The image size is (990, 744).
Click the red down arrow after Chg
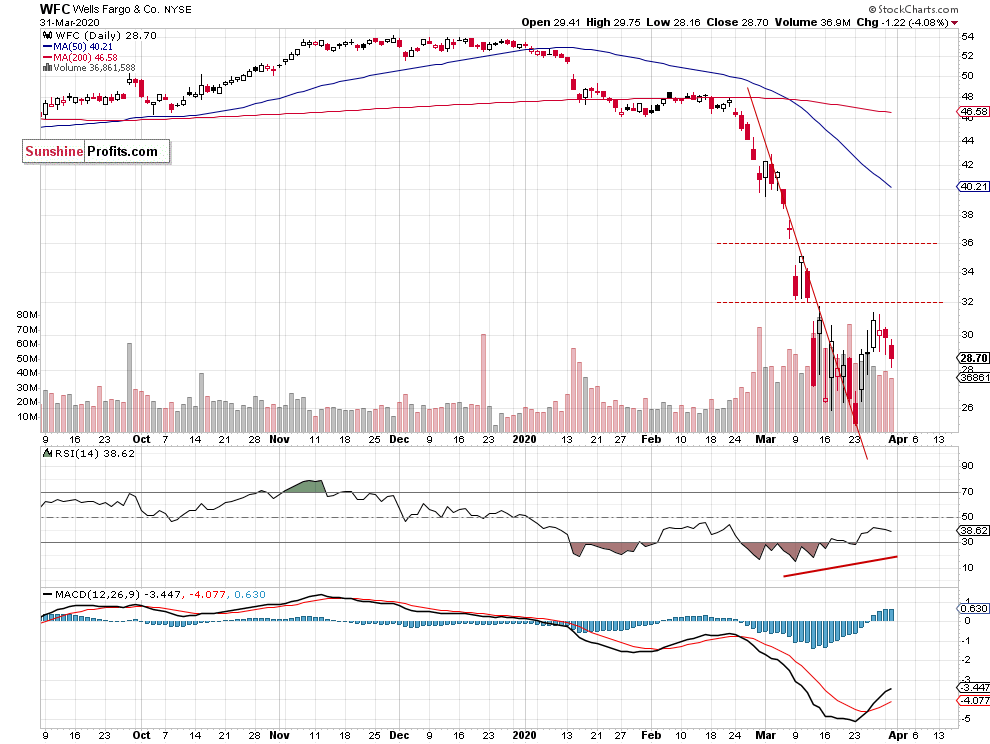coord(955,23)
